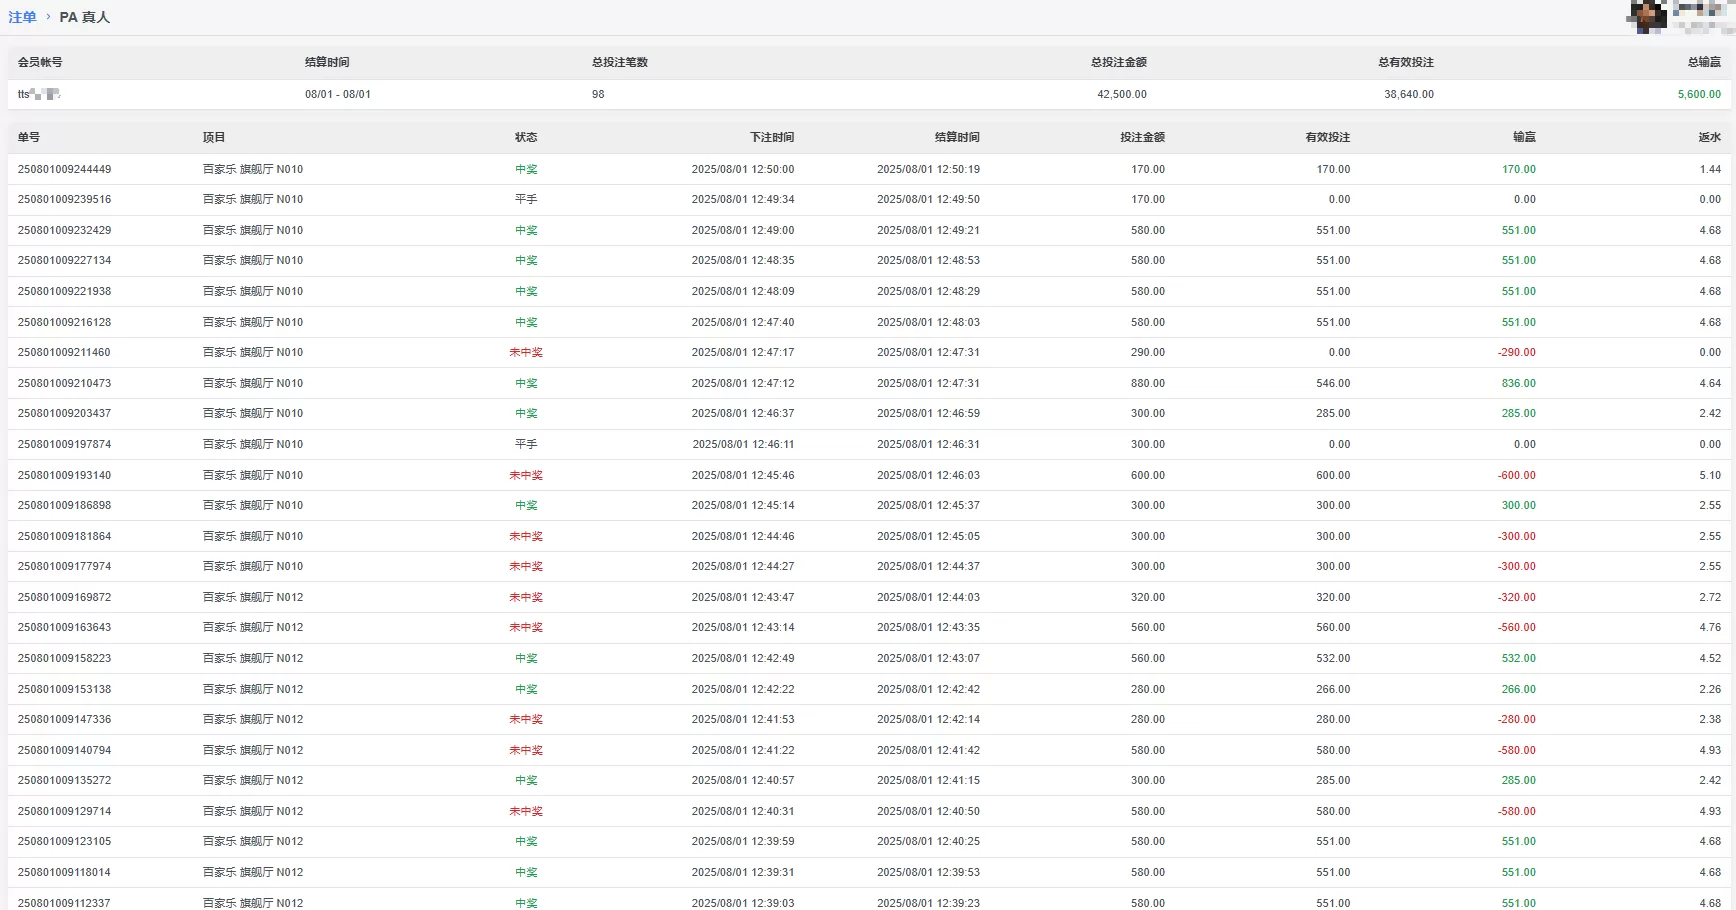Select order number 250801009232429
Viewport: 1736px width, 910px height.
65,230
